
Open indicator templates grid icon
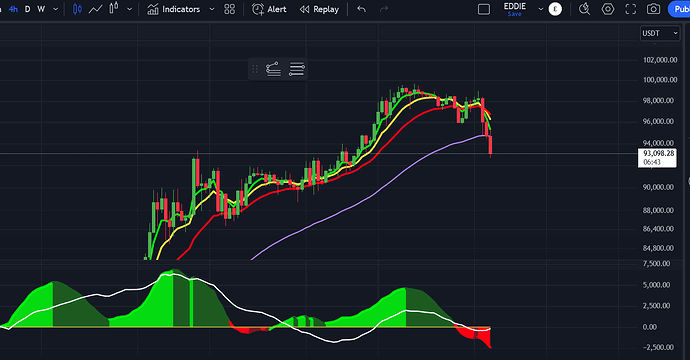(230, 9)
